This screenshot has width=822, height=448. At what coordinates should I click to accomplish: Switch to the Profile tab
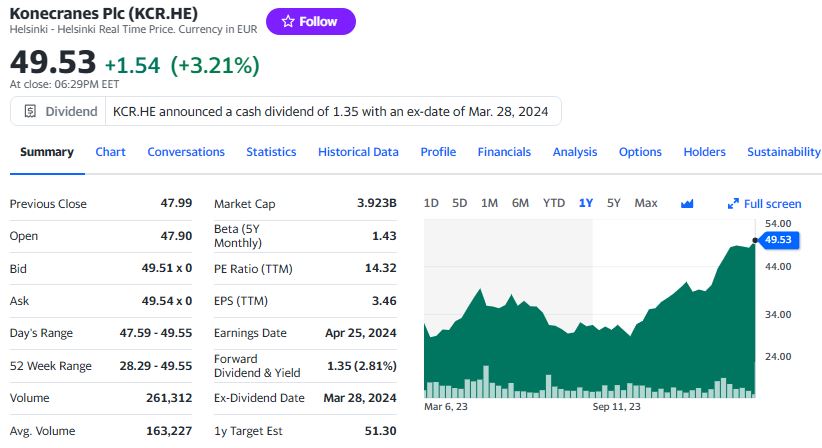(x=438, y=152)
